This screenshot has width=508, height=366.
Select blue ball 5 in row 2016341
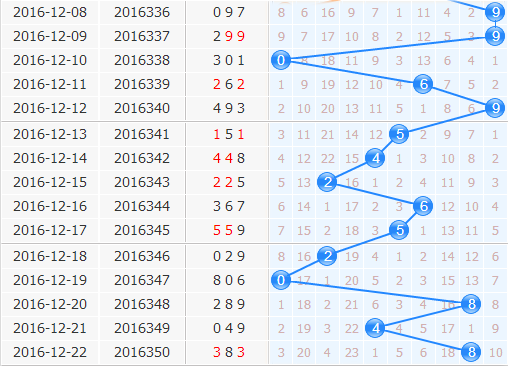pos(399,134)
